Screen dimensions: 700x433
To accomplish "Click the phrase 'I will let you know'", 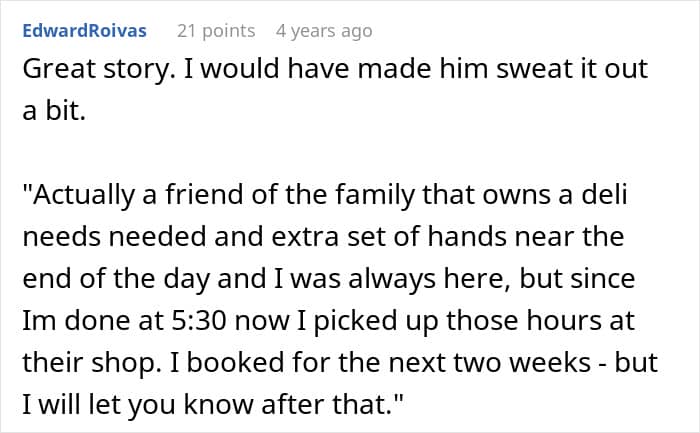I will pos(138,404).
